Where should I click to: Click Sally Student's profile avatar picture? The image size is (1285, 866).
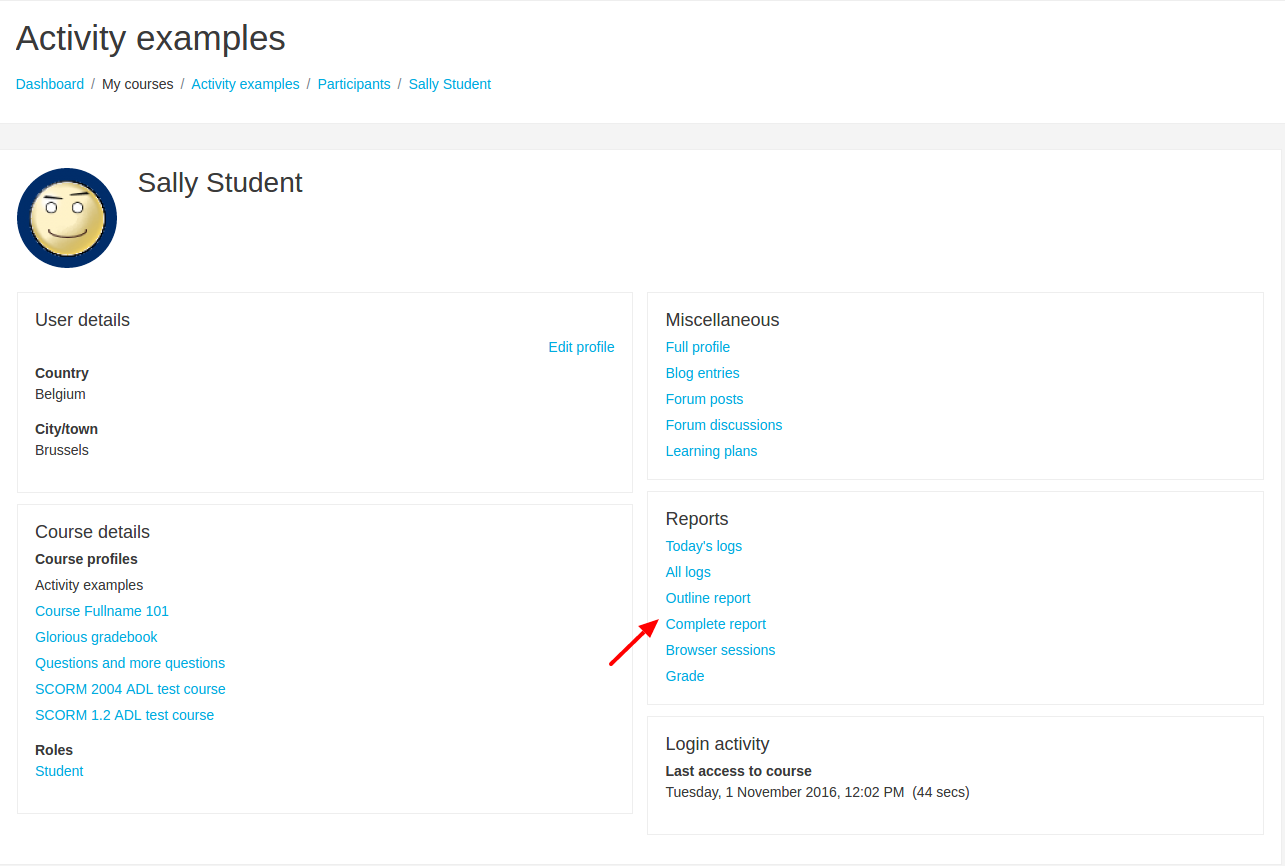[67, 218]
